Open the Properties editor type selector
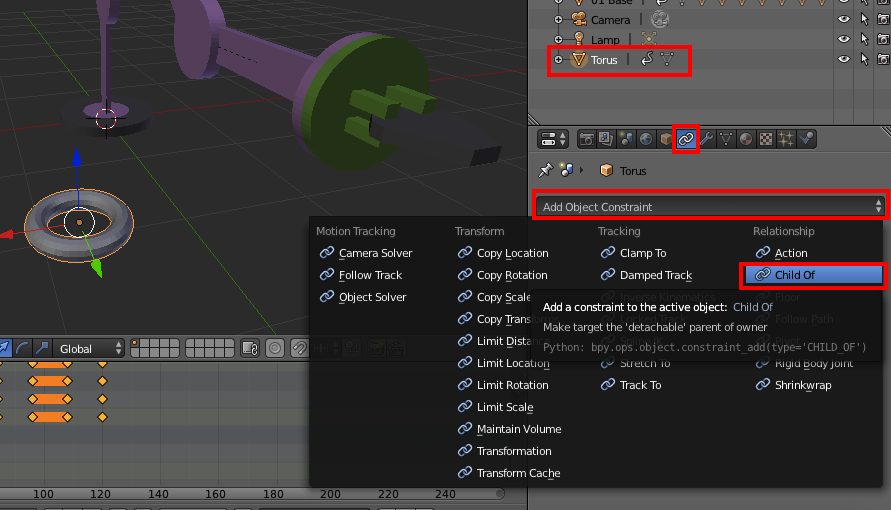The image size is (891, 510). [553, 139]
